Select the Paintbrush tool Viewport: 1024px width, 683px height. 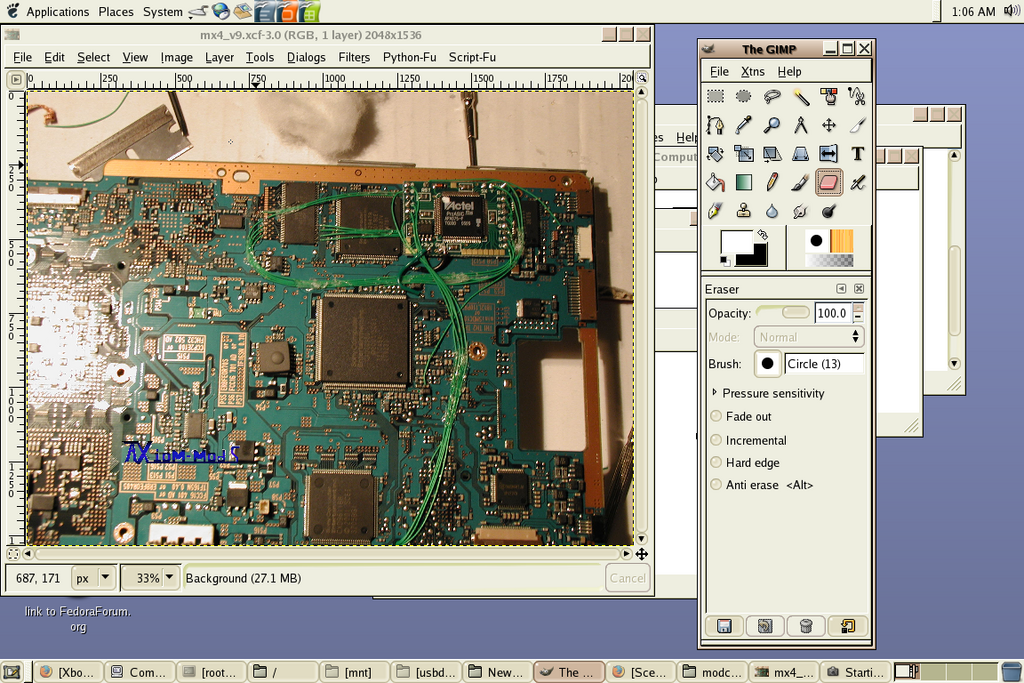click(799, 182)
